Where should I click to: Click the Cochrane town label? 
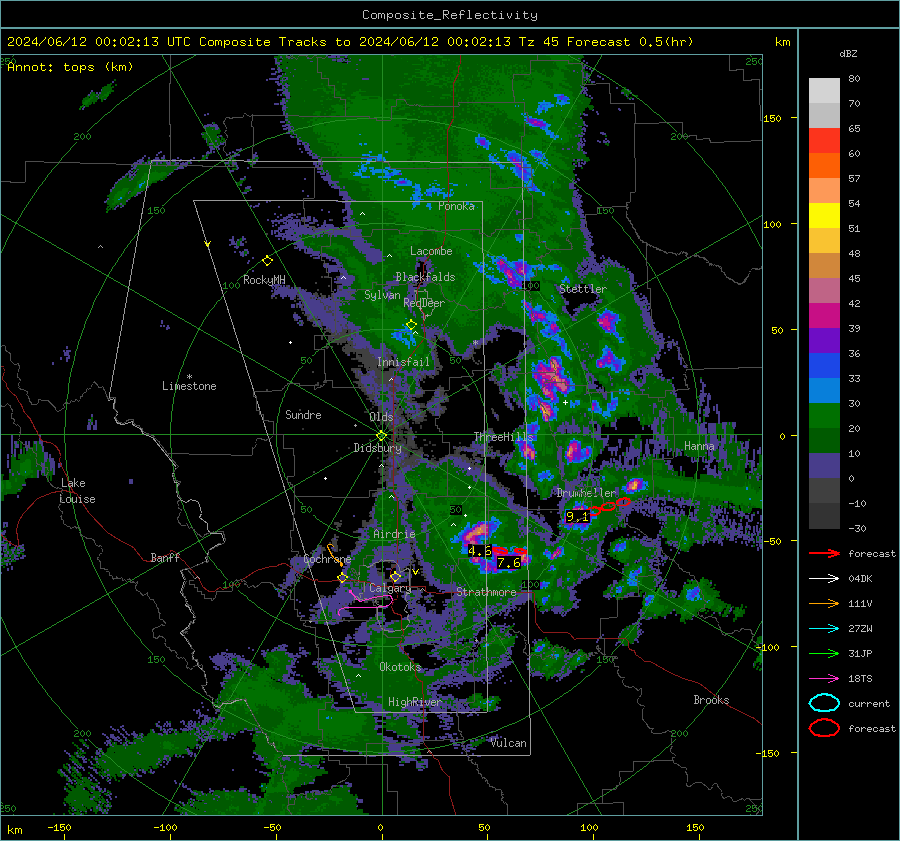click(x=327, y=559)
